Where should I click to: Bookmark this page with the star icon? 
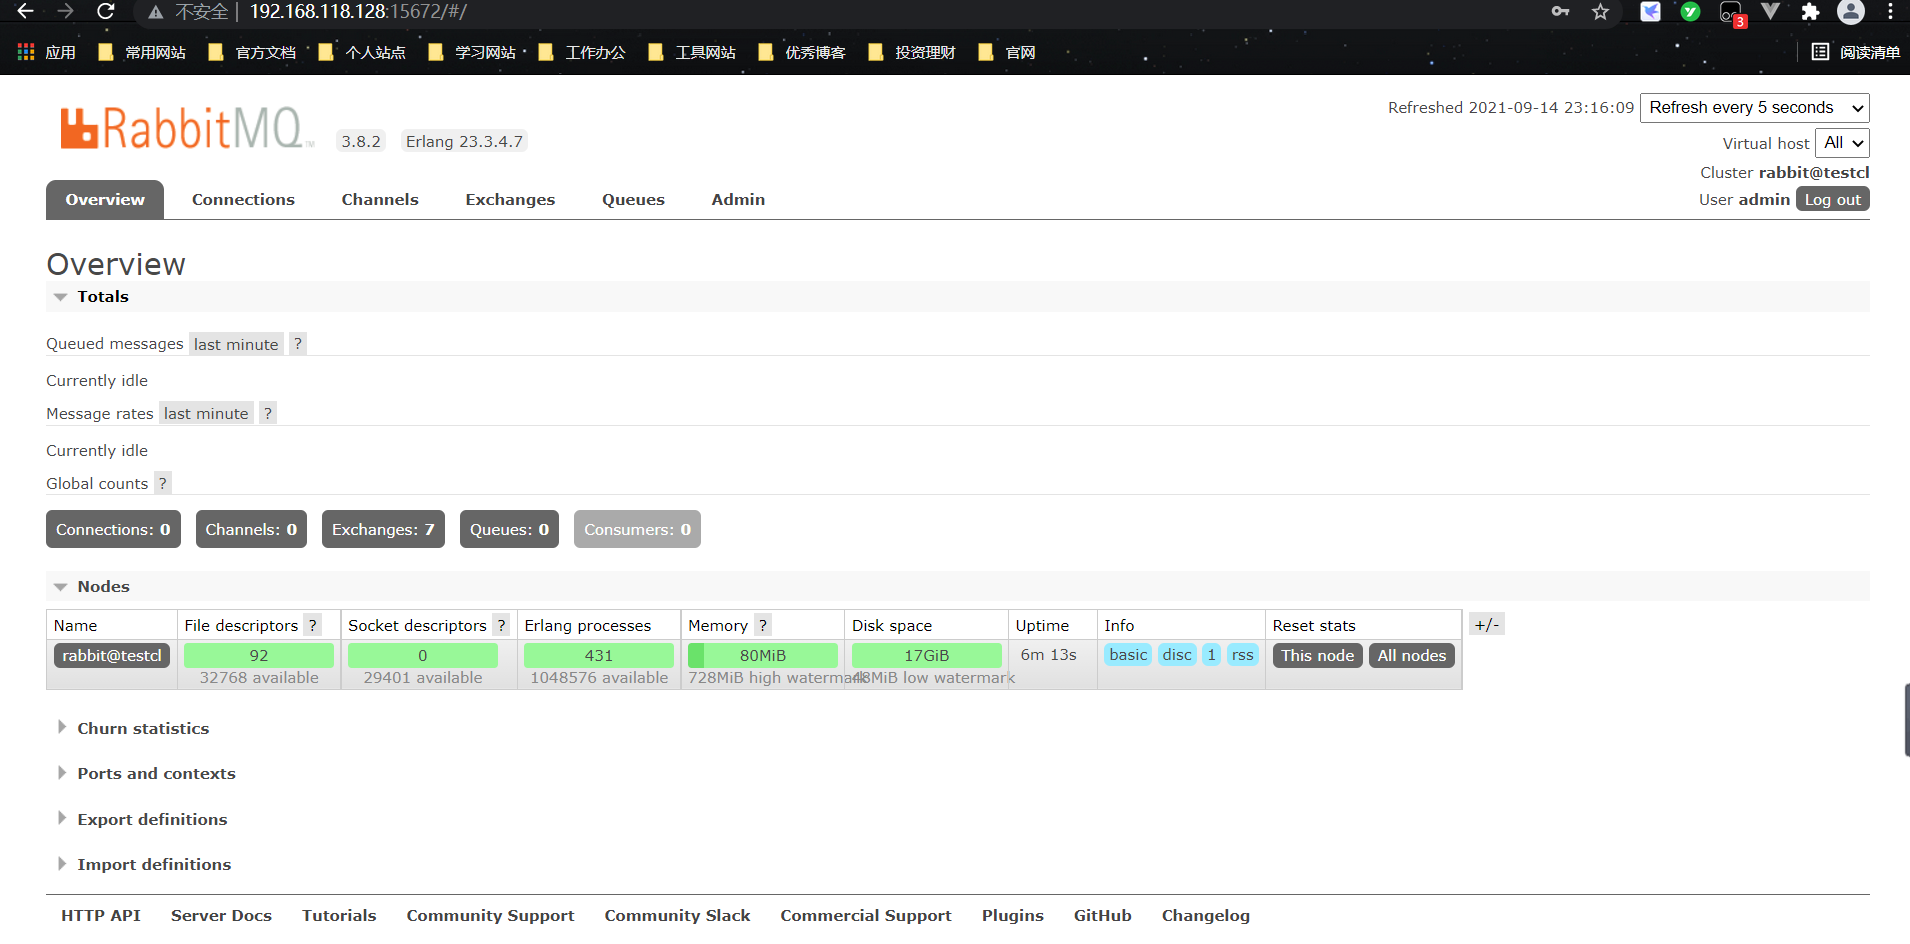tap(1601, 11)
